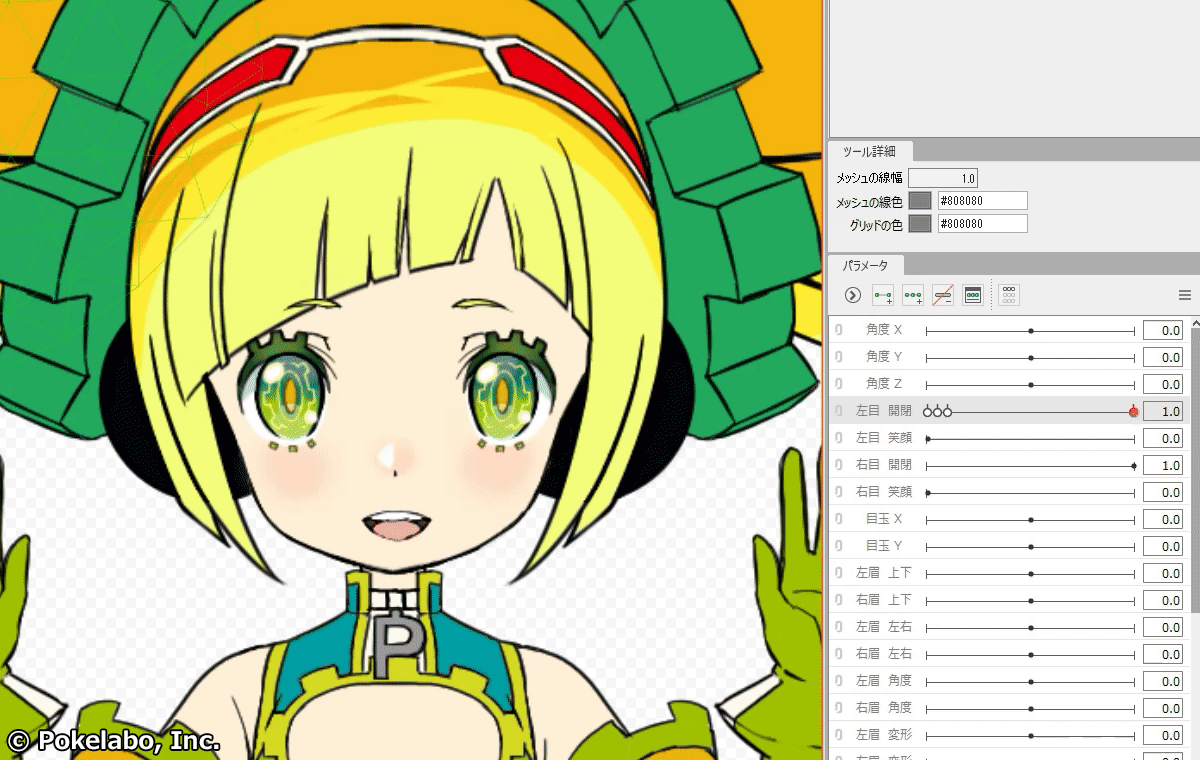Click the メッシュの線色 hex code field
1200x760 pixels.
(x=982, y=201)
